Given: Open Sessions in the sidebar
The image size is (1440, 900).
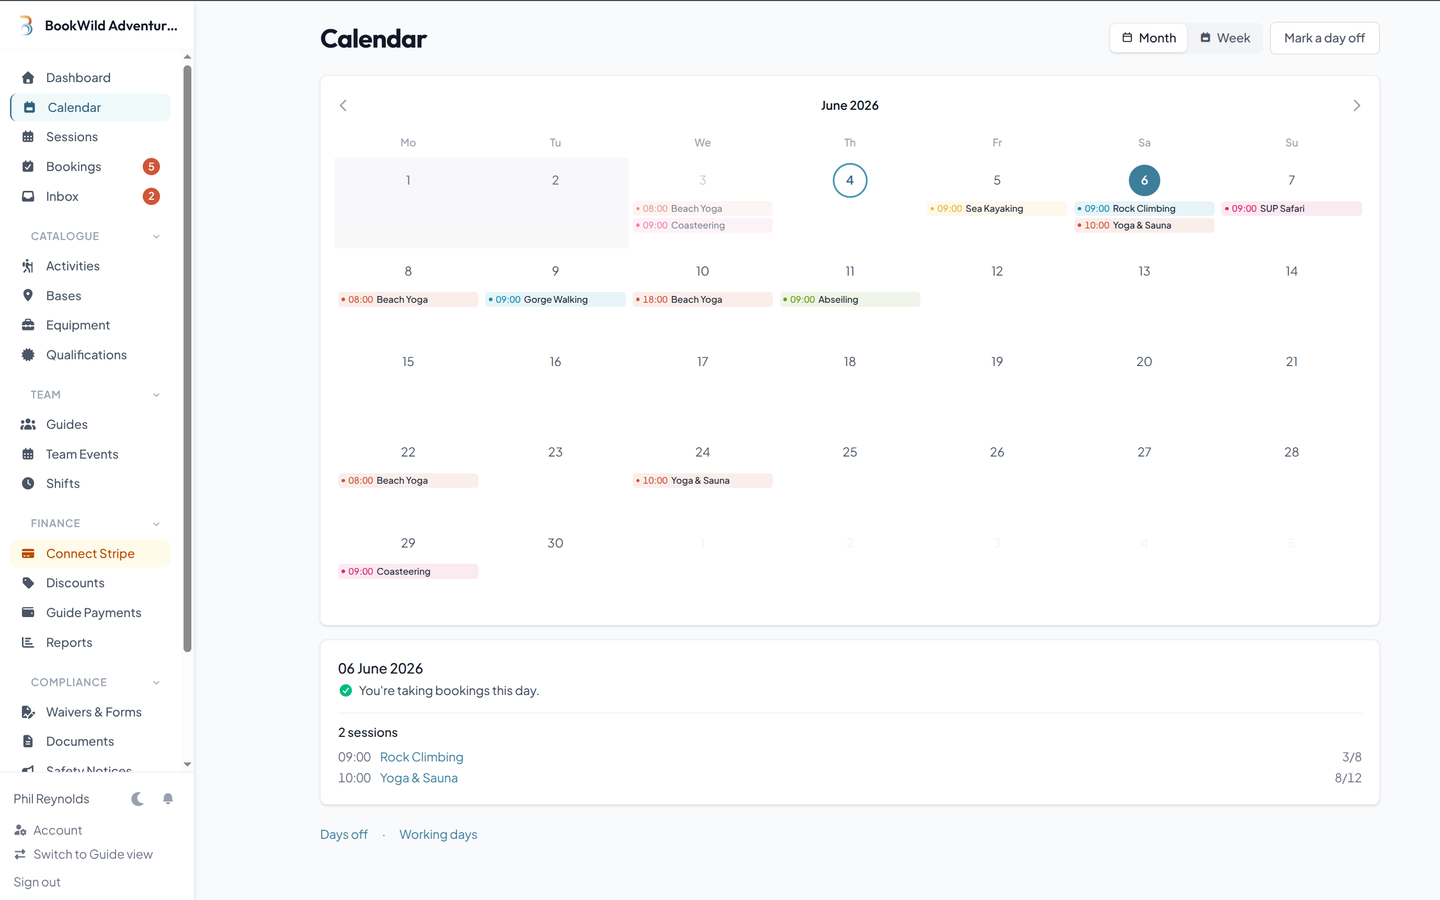Looking at the screenshot, I should pos(90,137).
